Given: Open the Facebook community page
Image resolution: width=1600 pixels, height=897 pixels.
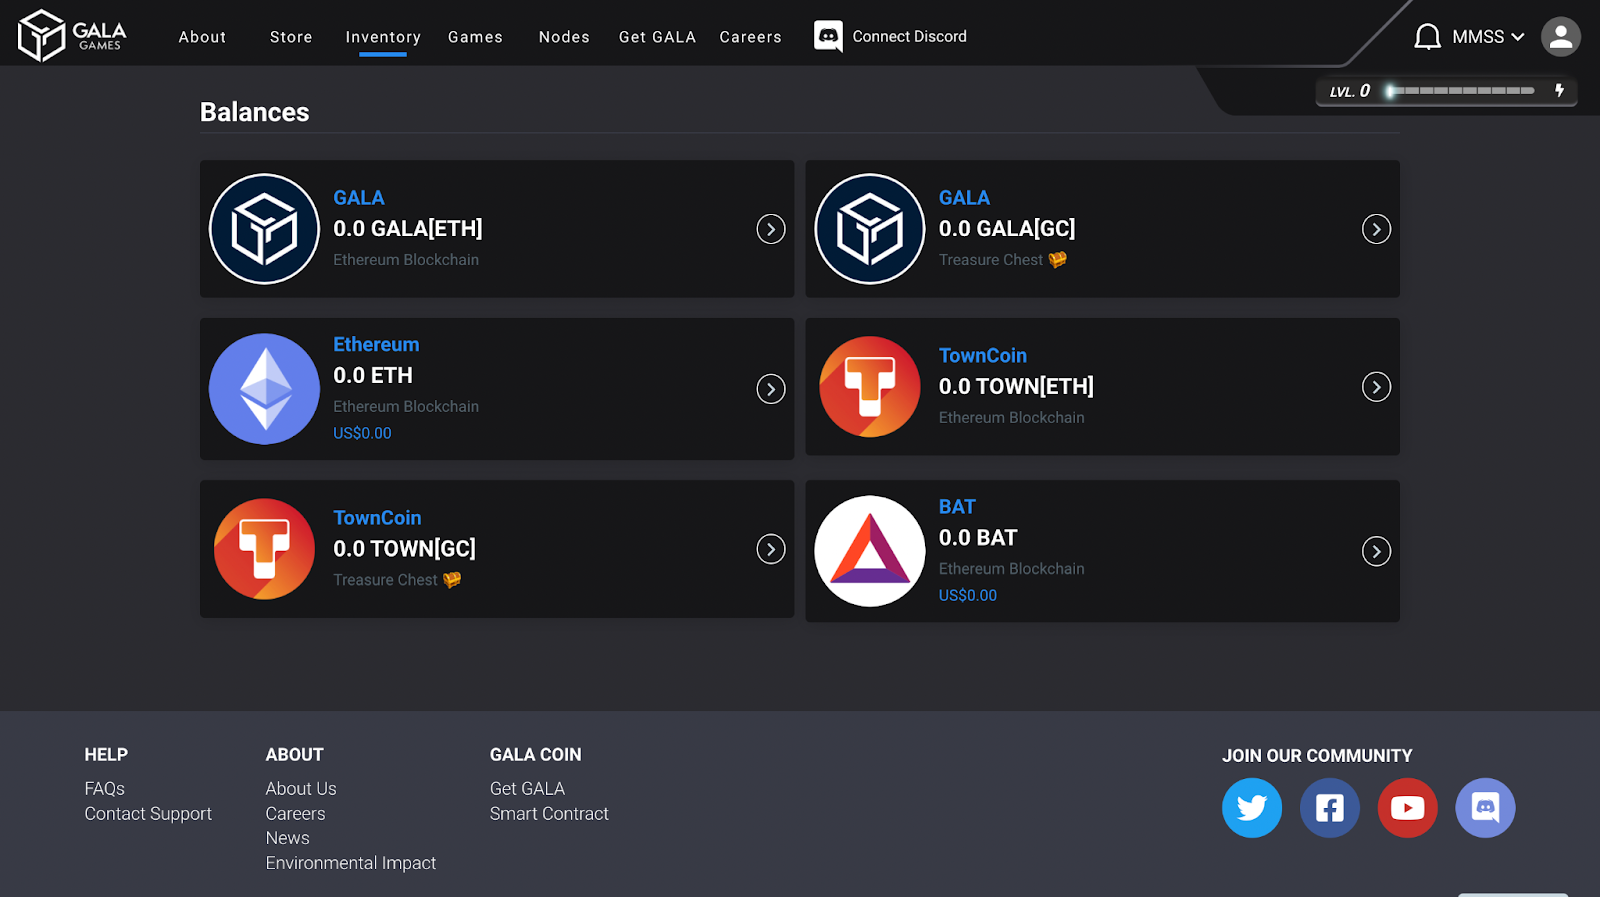Looking at the screenshot, I should click(1329, 808).
